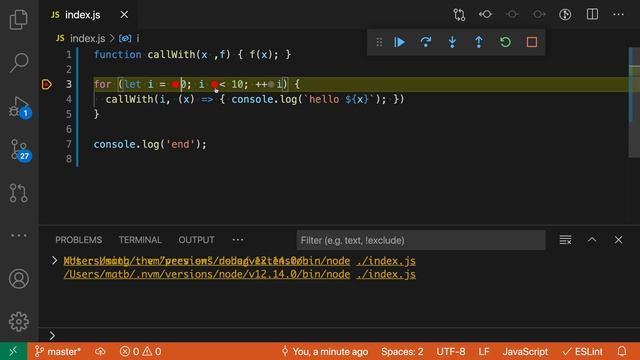Close the bottom panel
This screenshot has height=360, width=640.
[x=618, y=240]
